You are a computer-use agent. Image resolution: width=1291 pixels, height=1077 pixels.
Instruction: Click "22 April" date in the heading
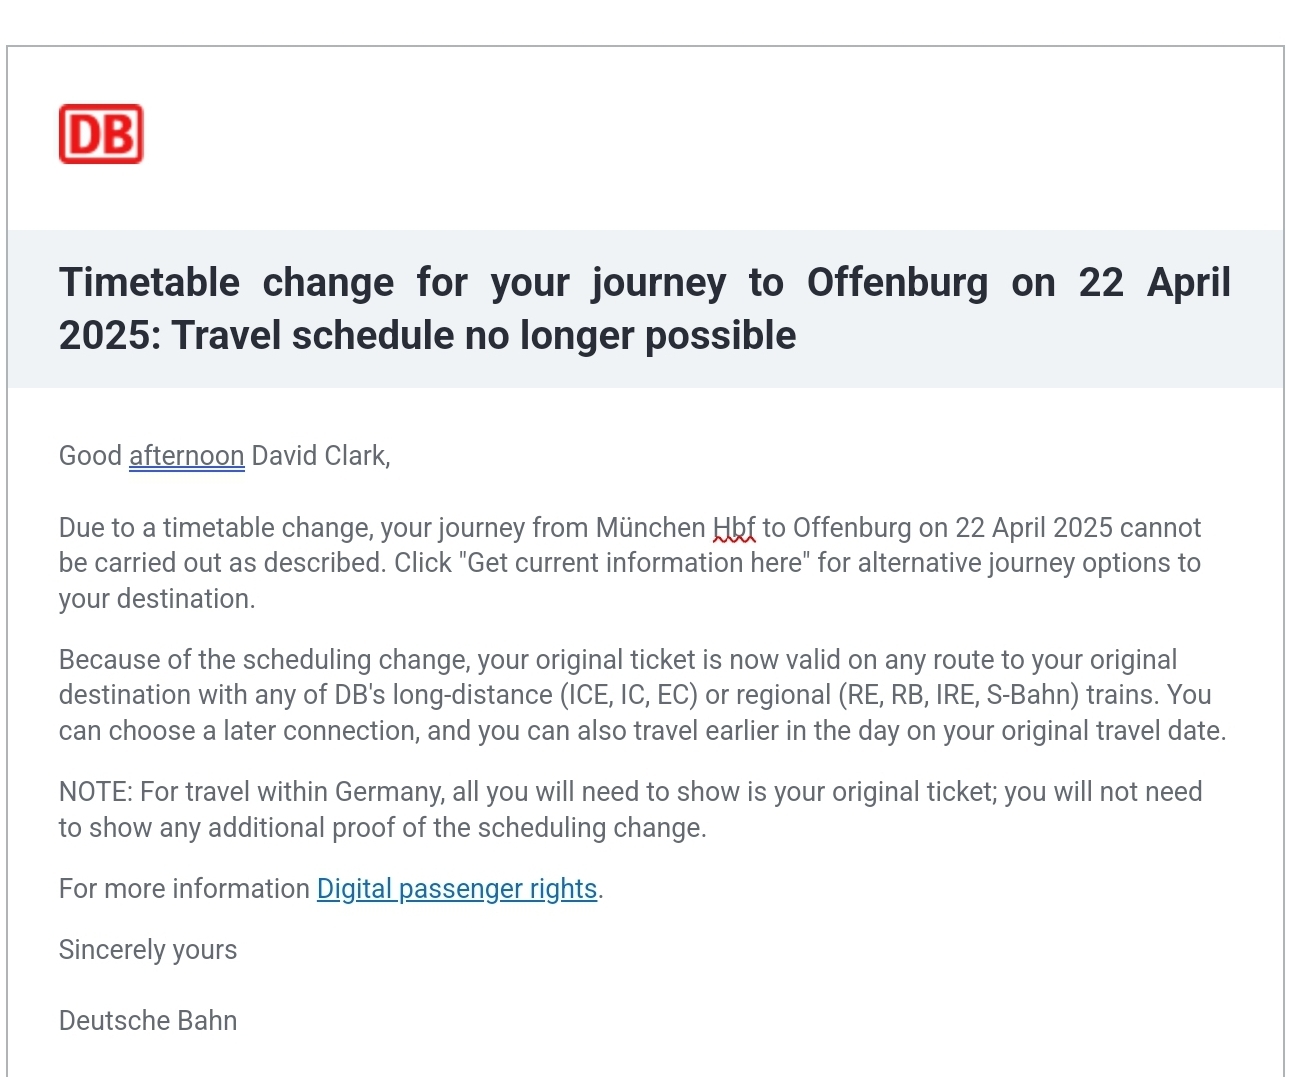tap(1154, 283)
